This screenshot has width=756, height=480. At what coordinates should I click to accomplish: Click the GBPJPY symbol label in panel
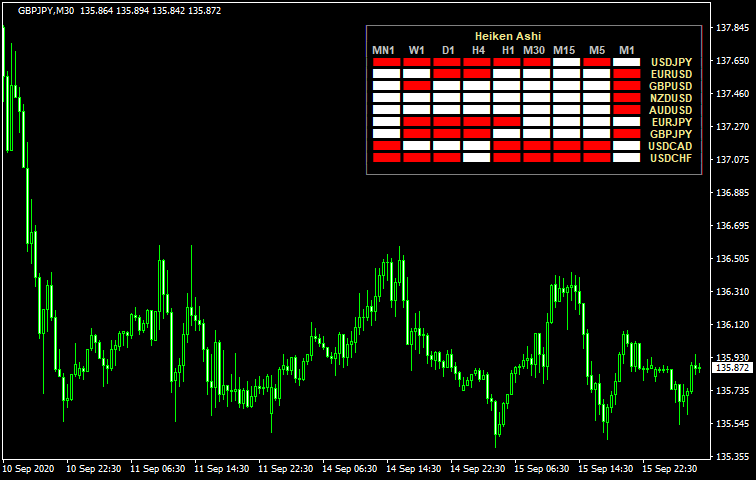671,134
